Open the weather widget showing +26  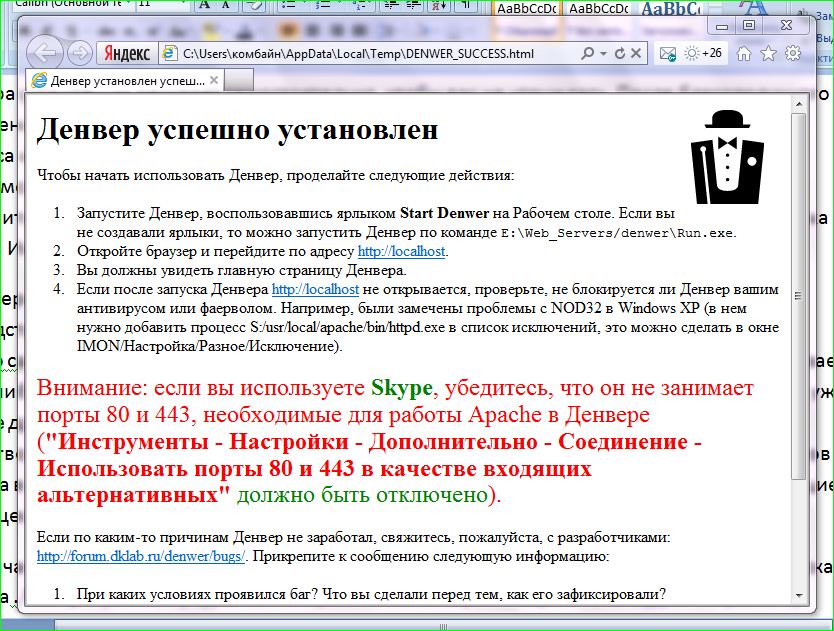(703, 53)
